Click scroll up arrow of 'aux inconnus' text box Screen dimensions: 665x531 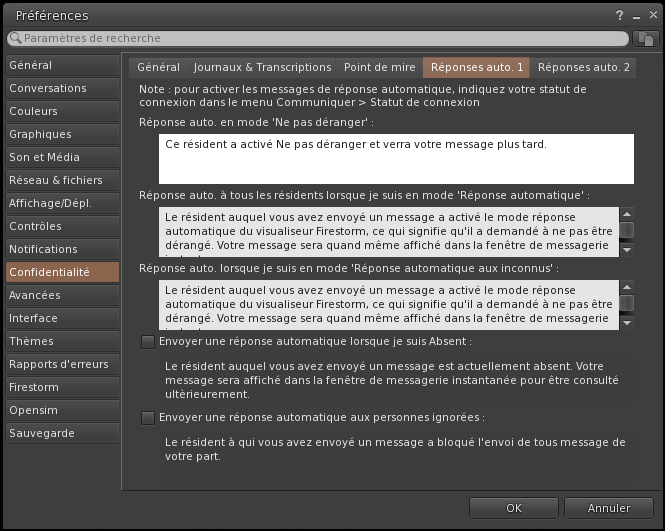click(x=627, y=287)
